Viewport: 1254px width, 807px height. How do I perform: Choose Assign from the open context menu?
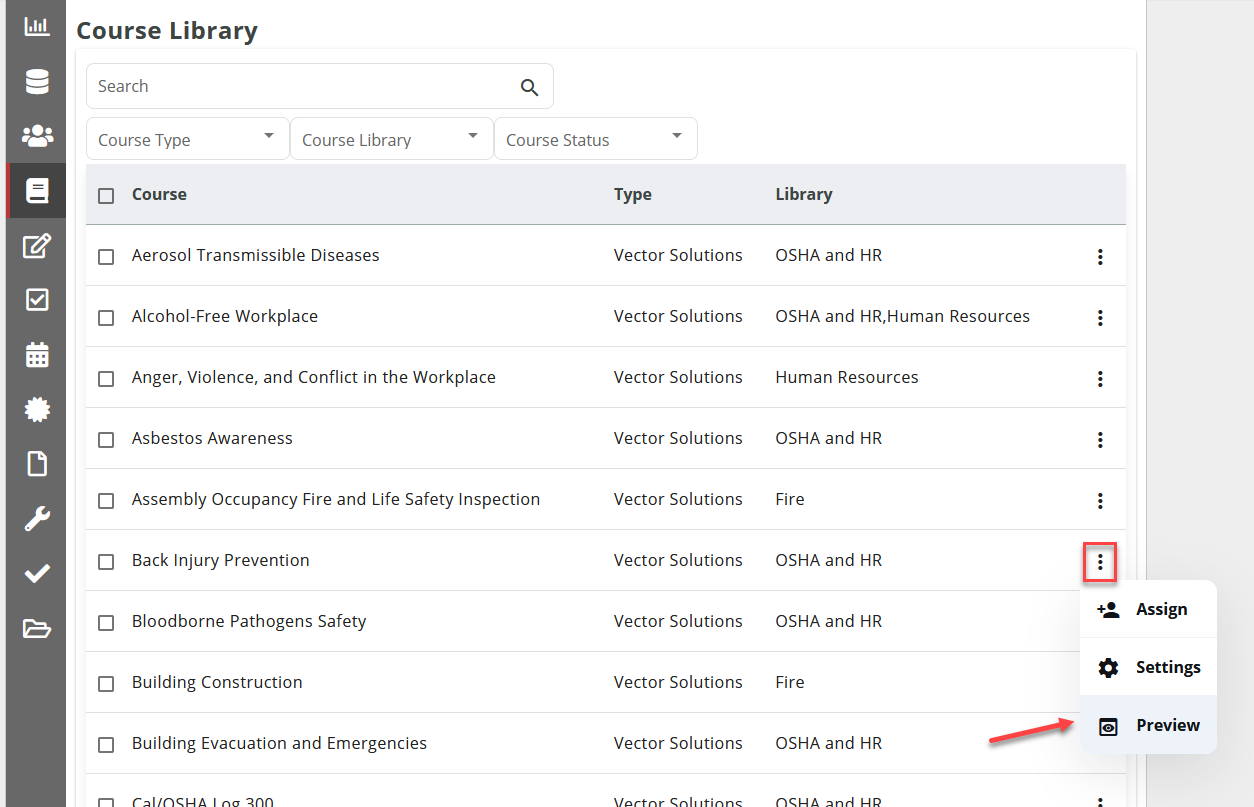coord(1148,608)
